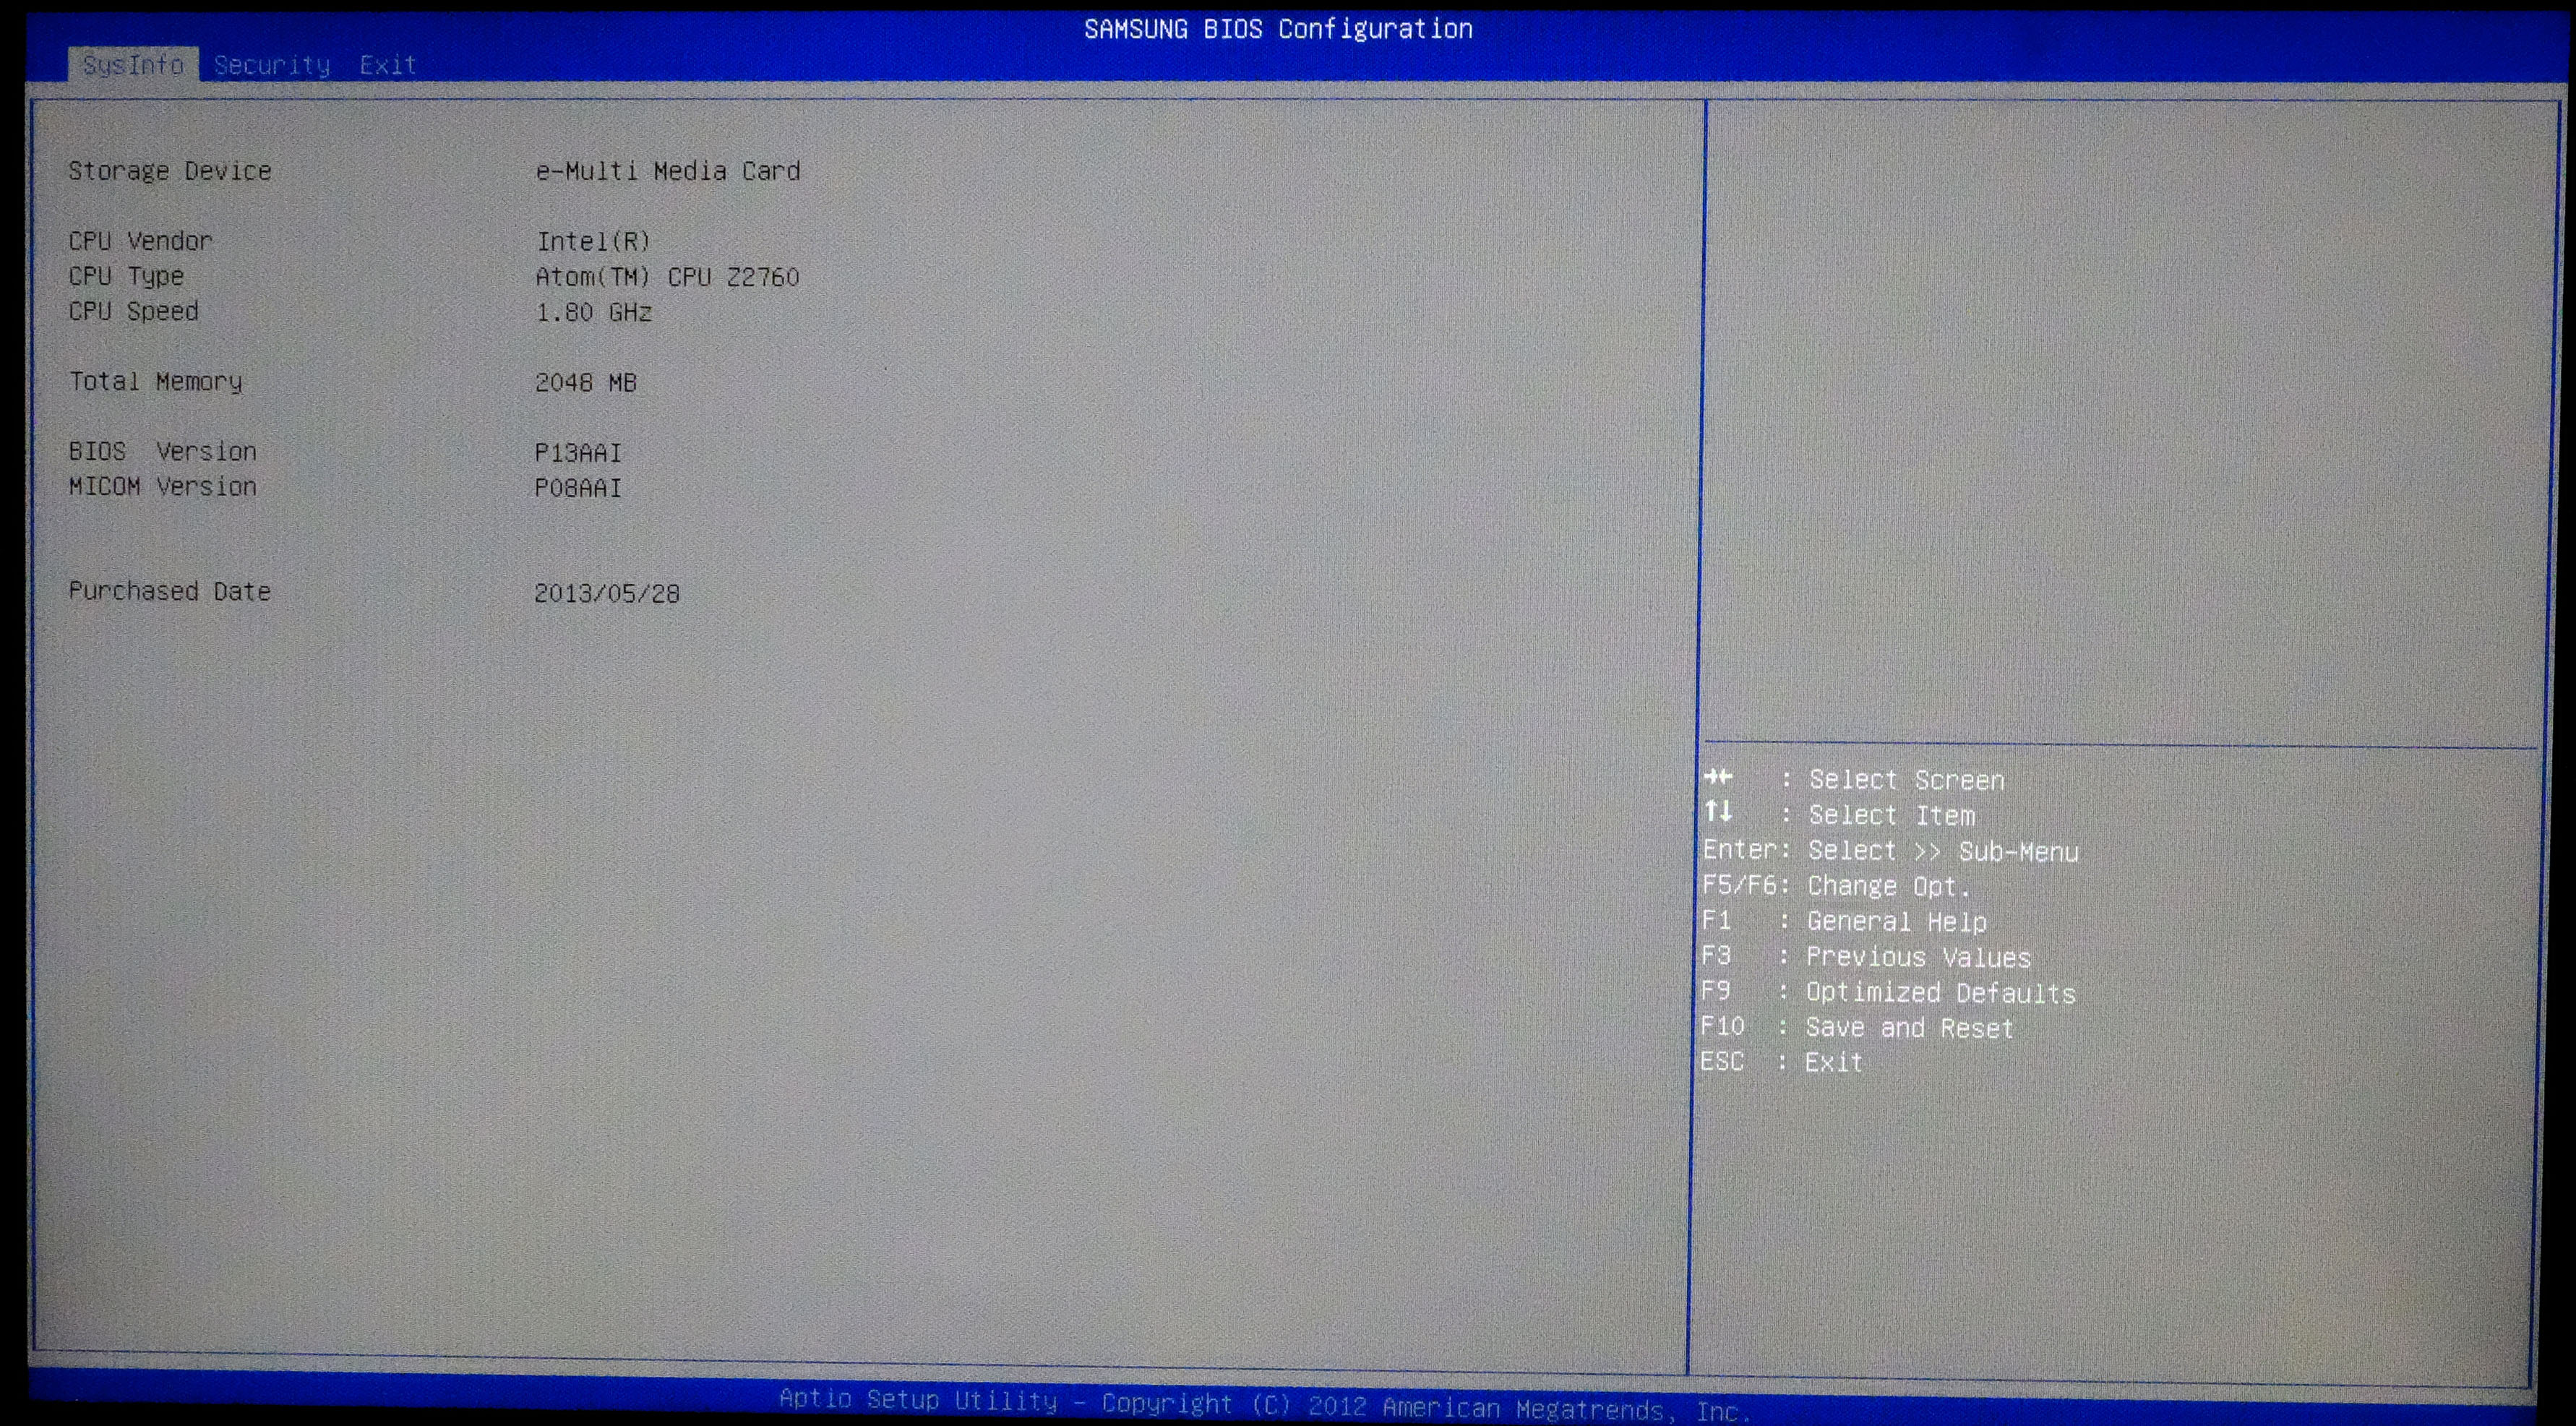Click the F3 Previous Values hint
Viewport: 2576px width, 1426px height.
click(x=1866, y=957)
